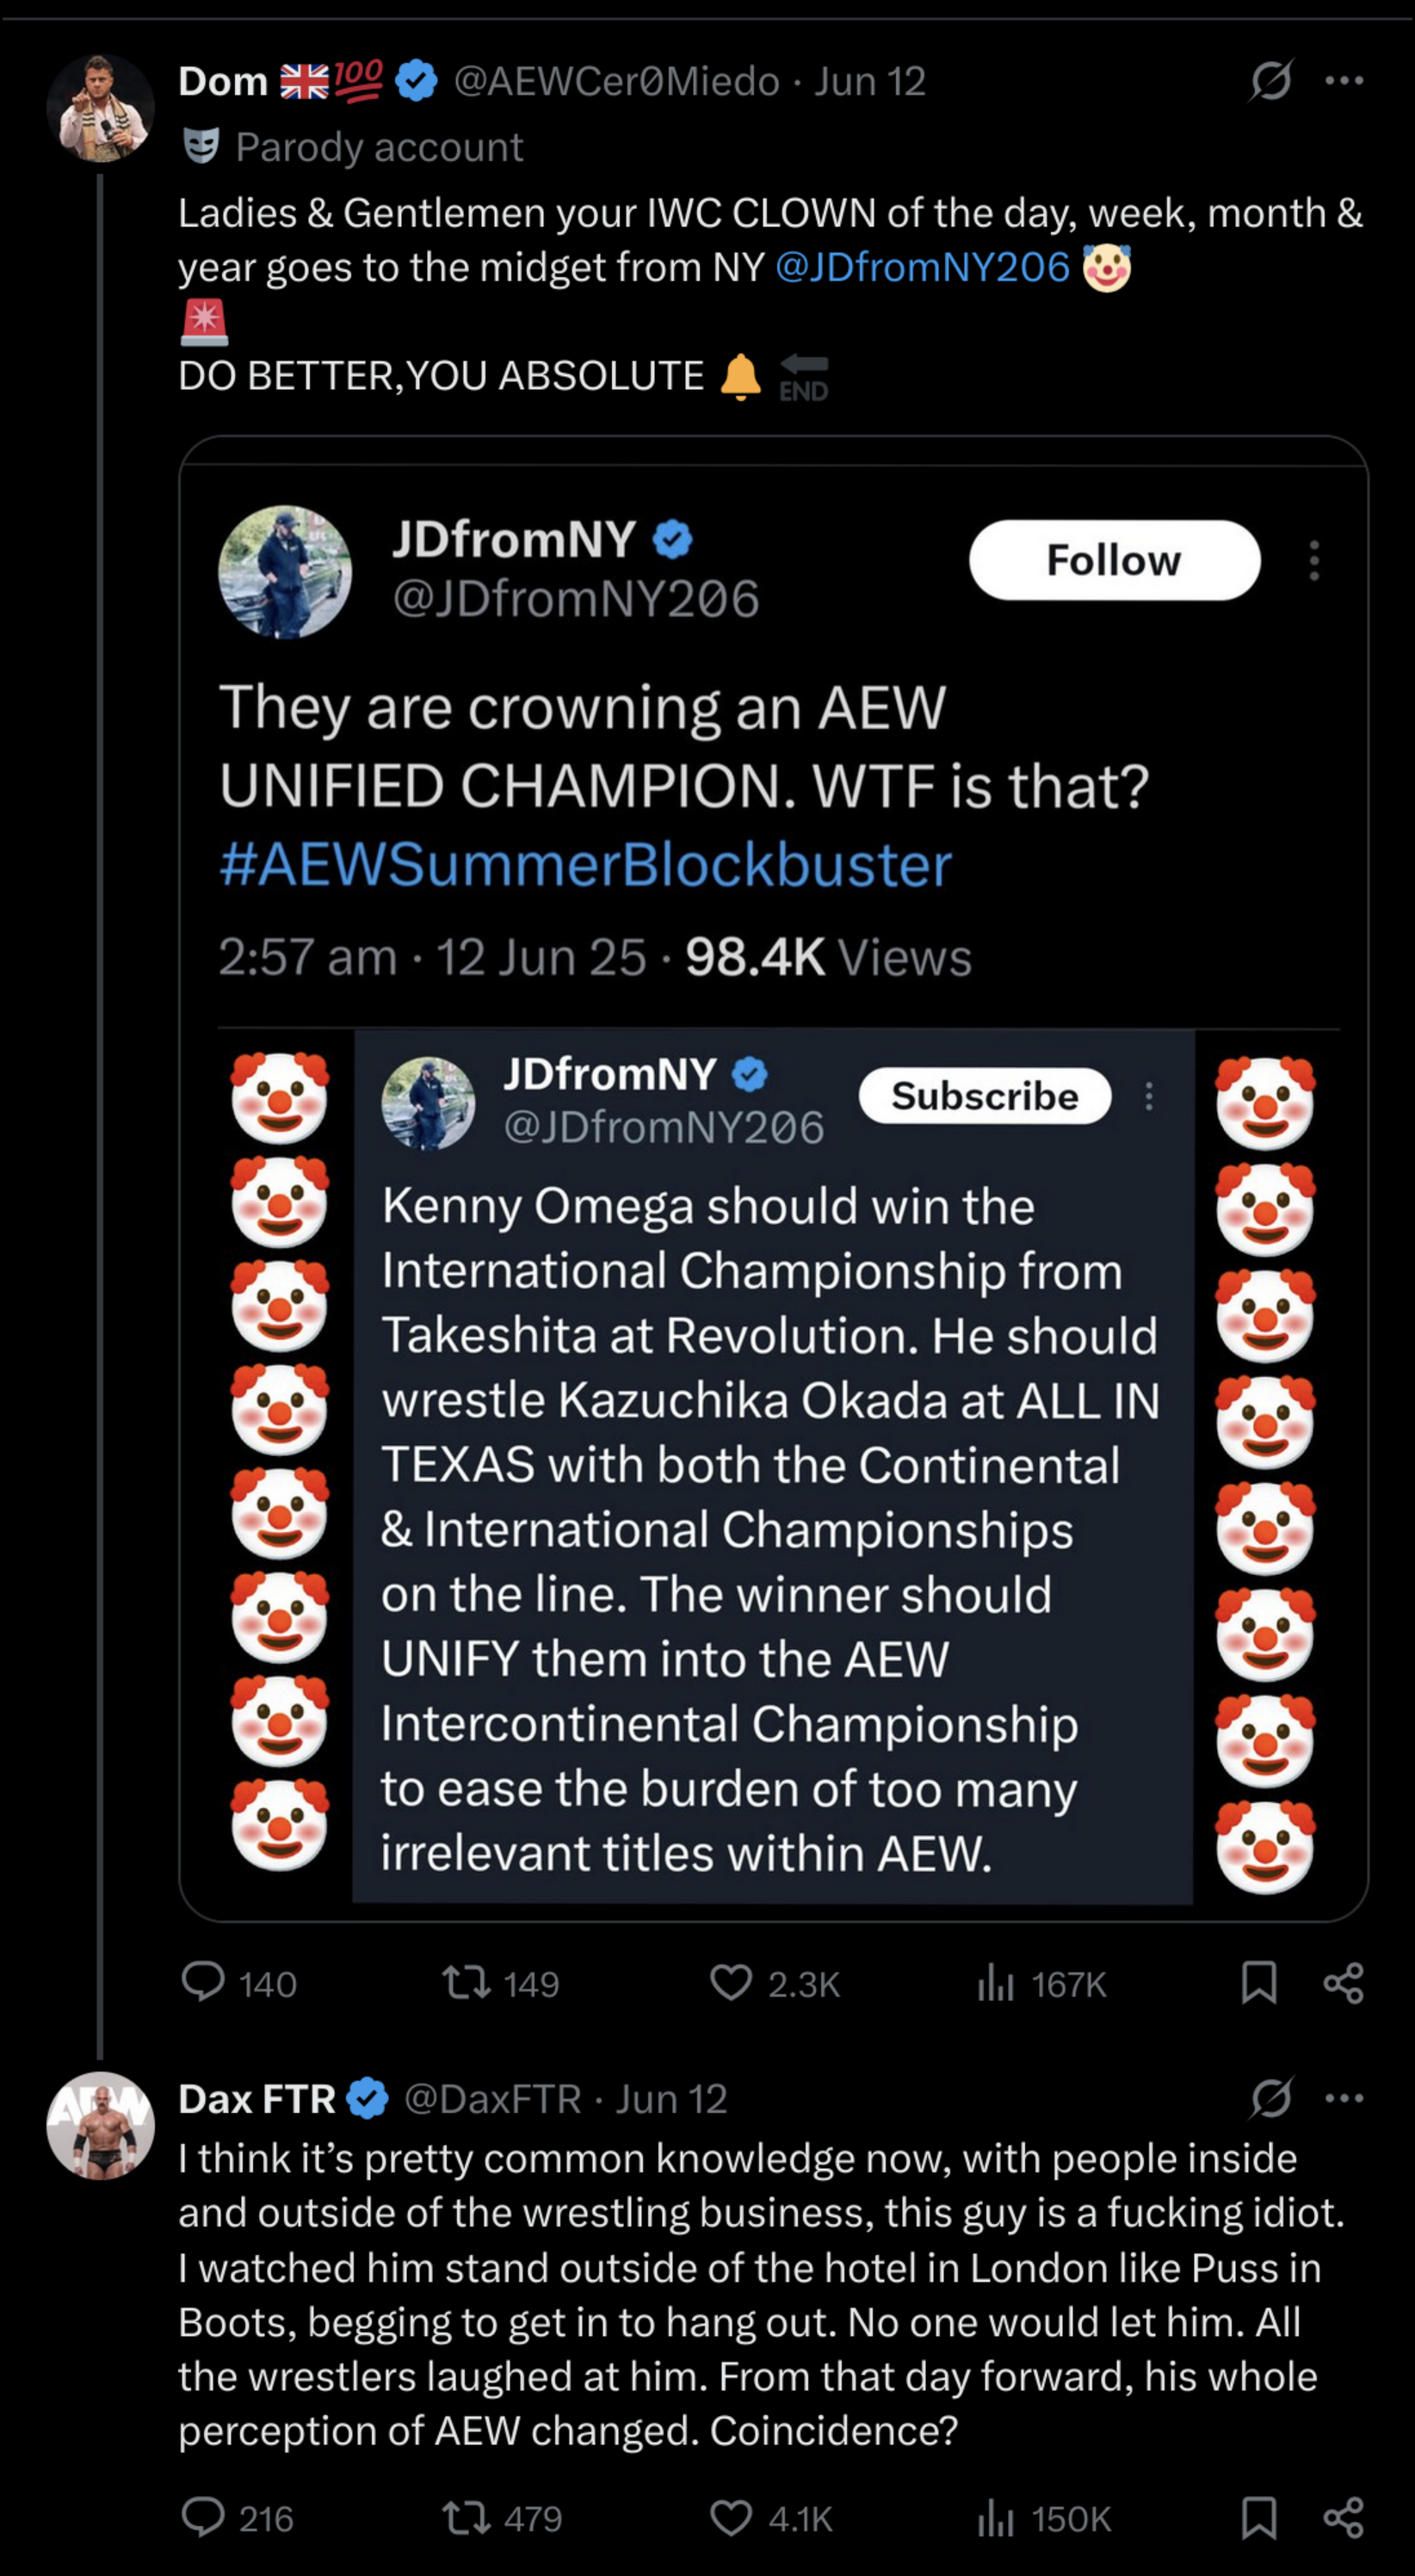Click Grok icon on Dax FTR's tweet
This screenshot has height=2576, width=1415.
[1270, 2097]
